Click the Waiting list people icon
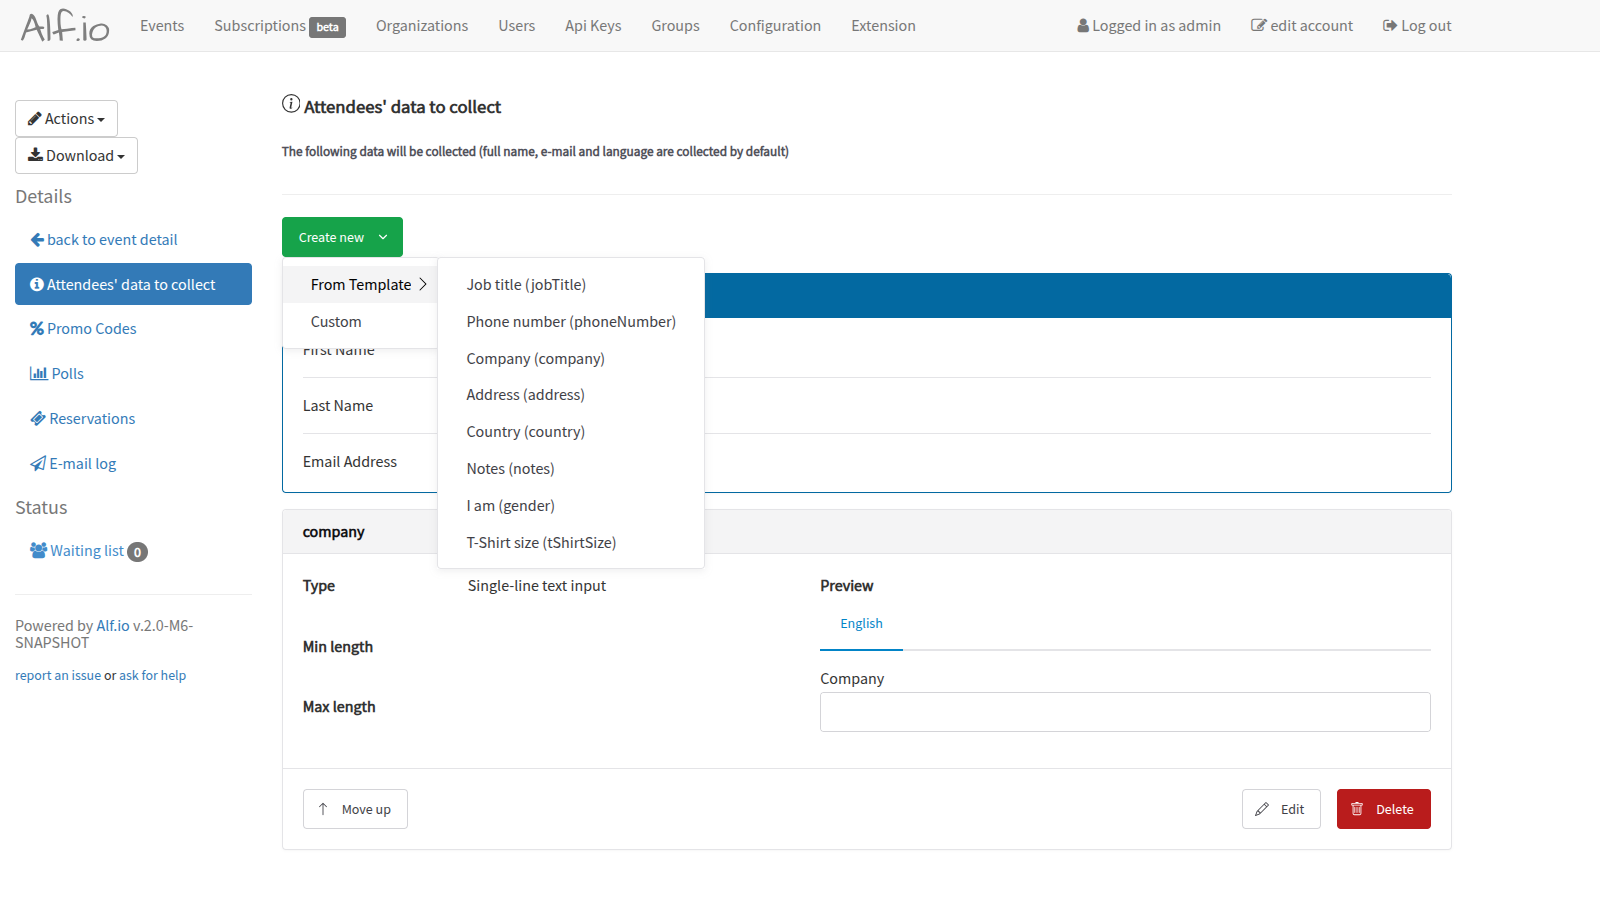Image resolution: width=1600 pixels, height=900 pixels. point(39,551)
